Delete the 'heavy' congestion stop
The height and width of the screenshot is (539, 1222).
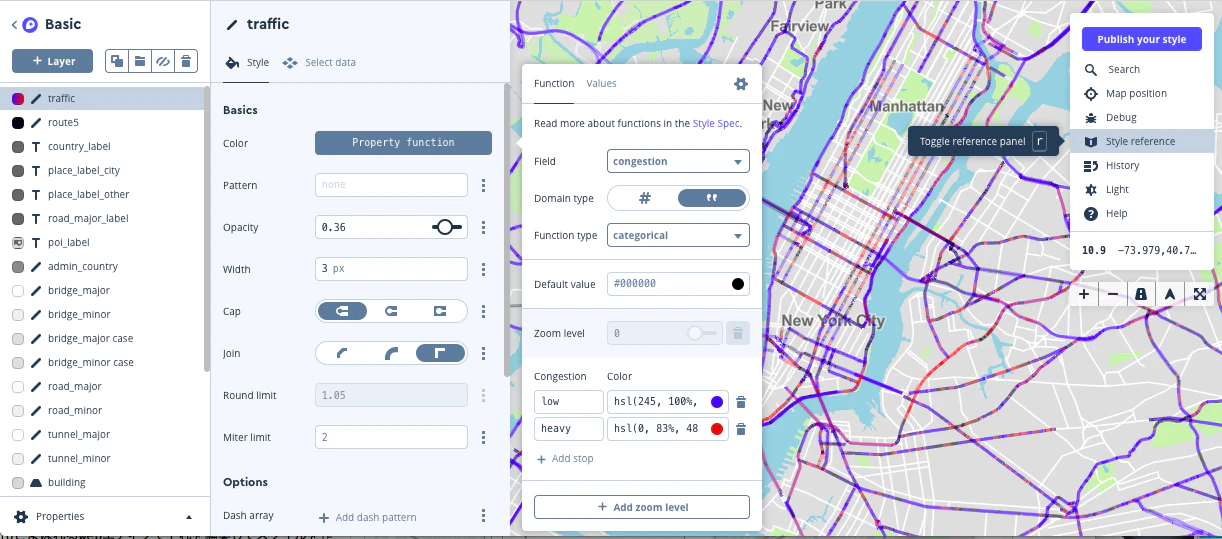[x=741, y=429]
